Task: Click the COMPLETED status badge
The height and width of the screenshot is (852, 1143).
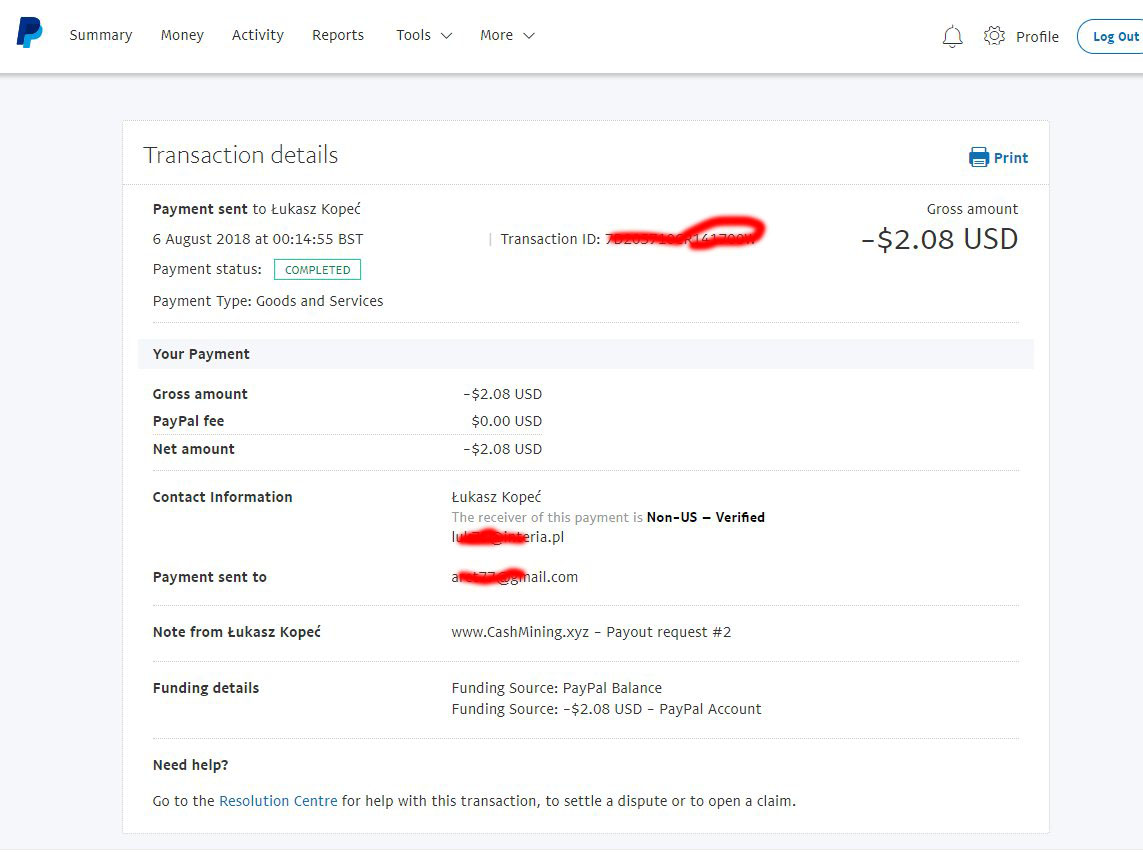Action: pos(317,270)
